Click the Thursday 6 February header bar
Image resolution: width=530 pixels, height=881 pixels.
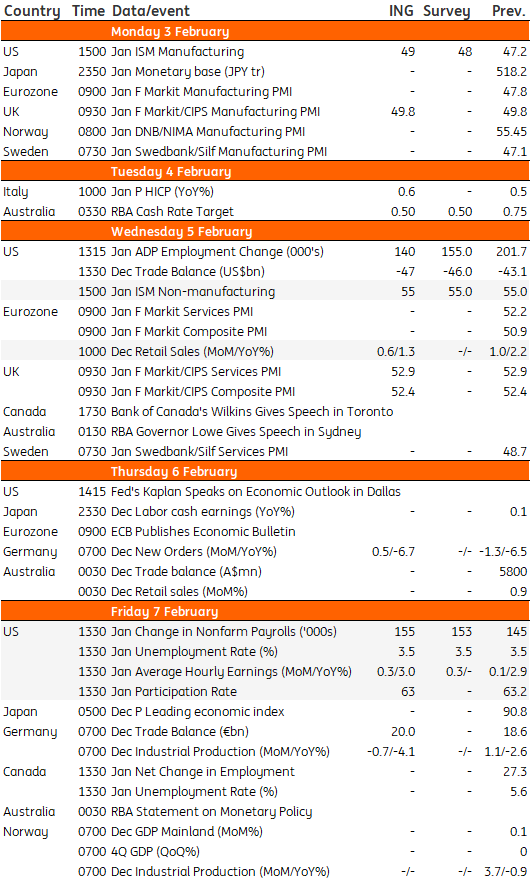click(265, 471)
